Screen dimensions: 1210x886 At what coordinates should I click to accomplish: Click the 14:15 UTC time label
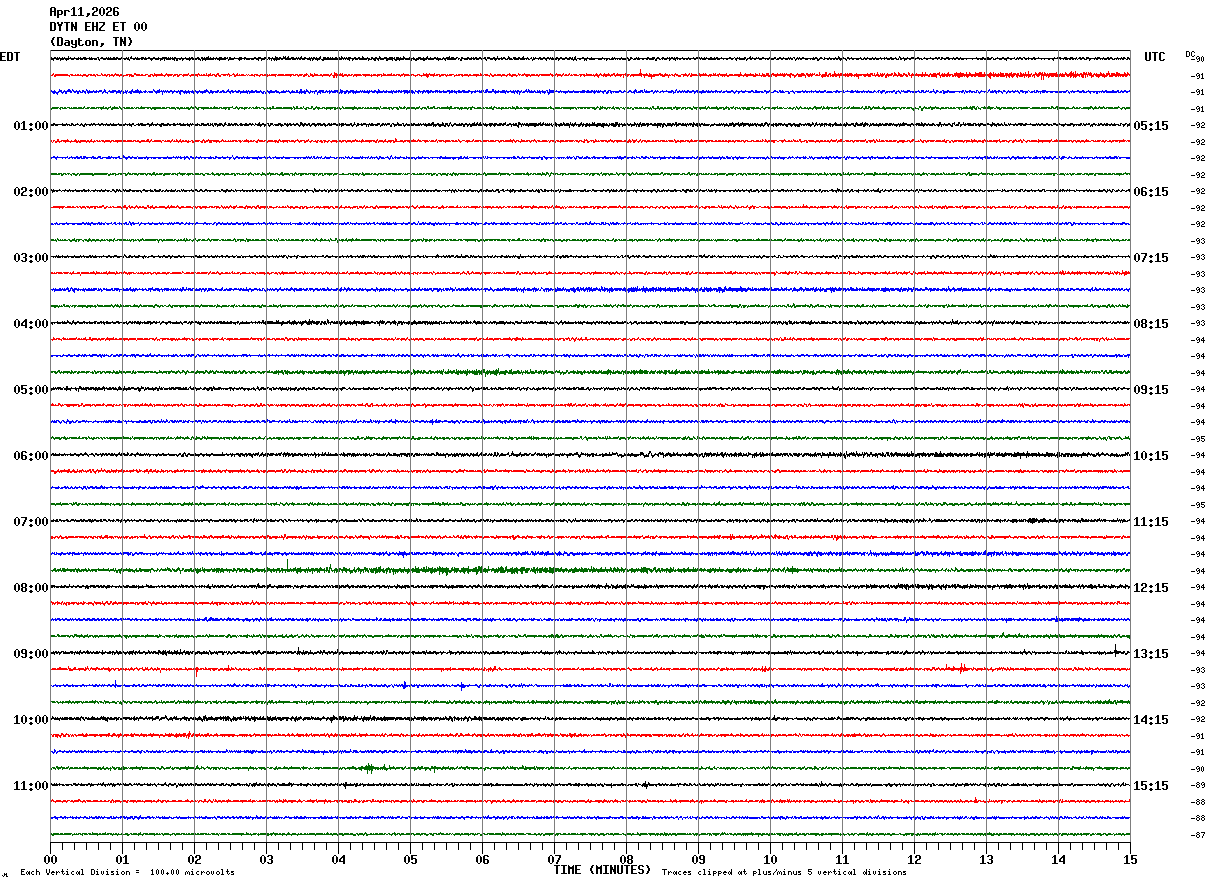[1151, 720]
